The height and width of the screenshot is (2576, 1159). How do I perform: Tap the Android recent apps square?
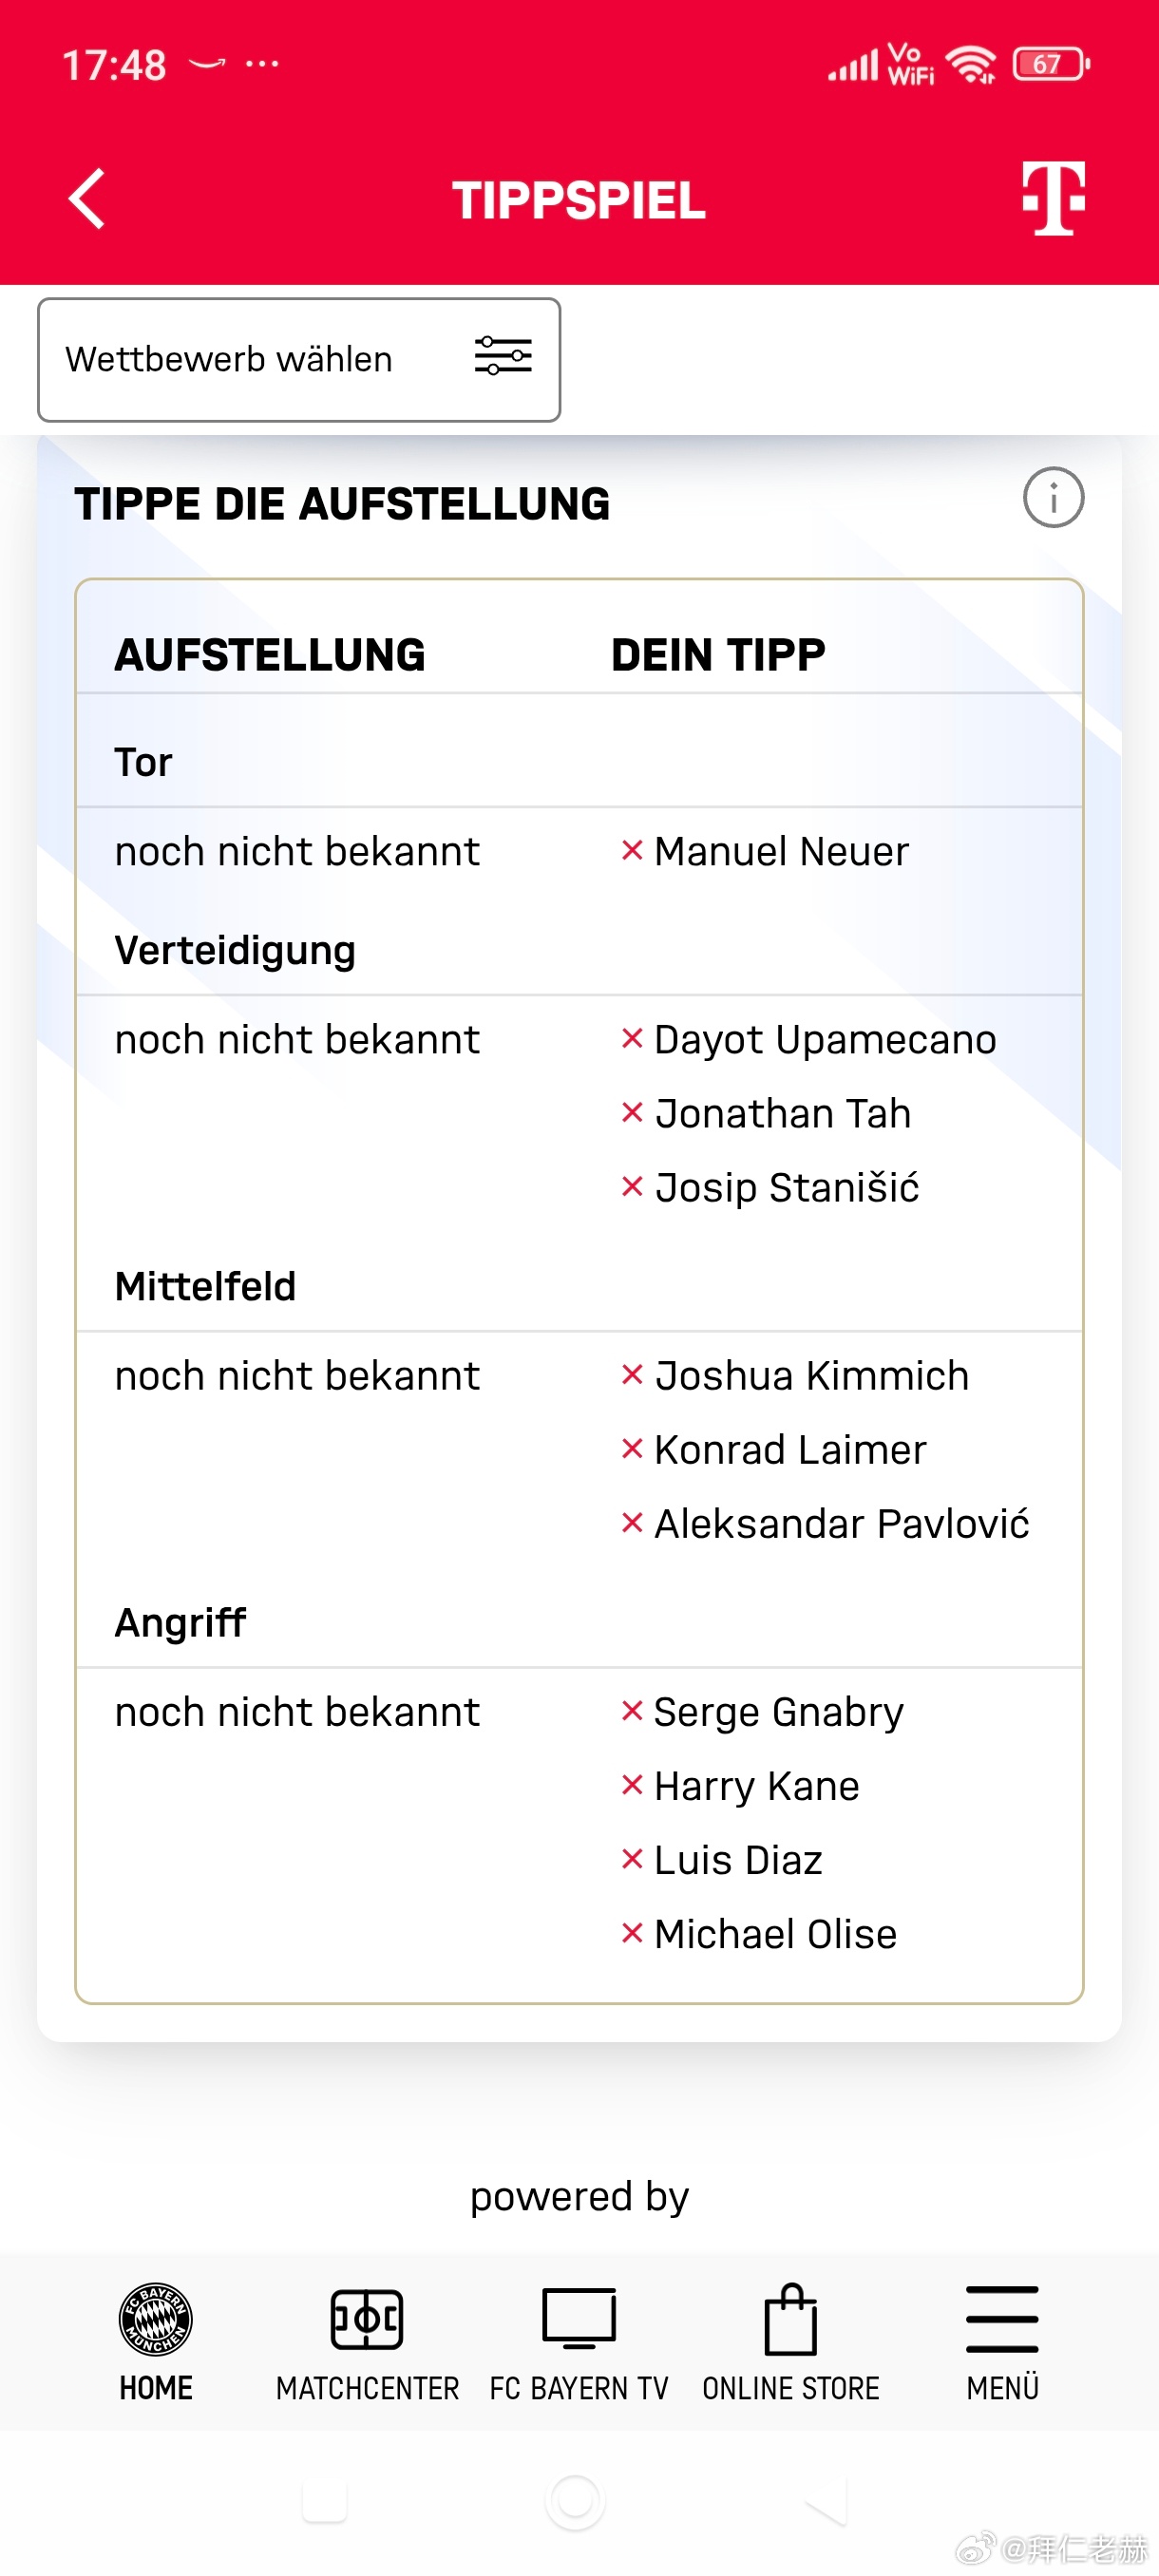[325, 2502]
